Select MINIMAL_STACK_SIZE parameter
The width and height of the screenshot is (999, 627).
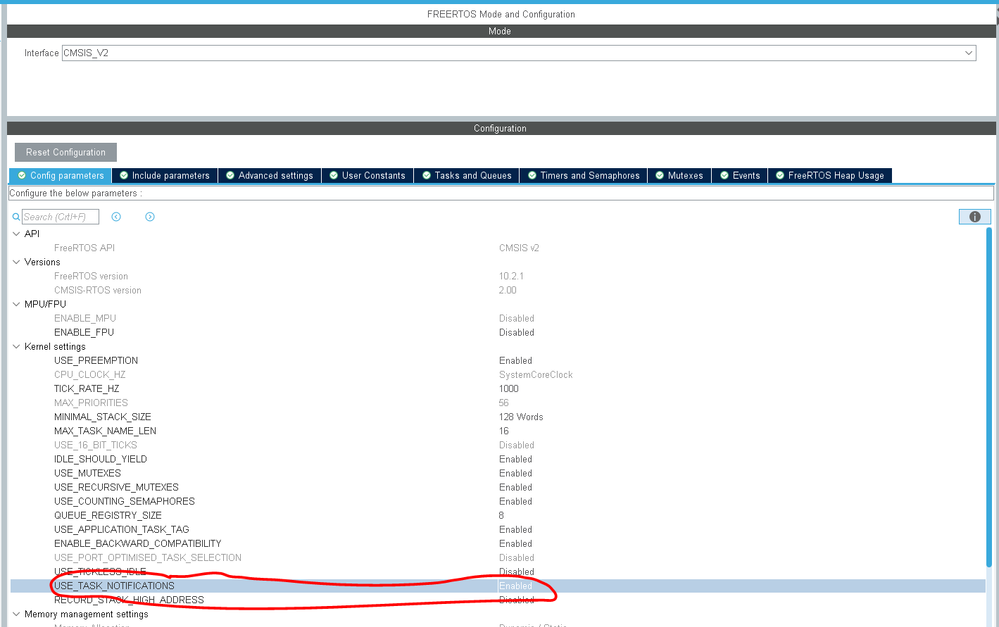[103, 417]
